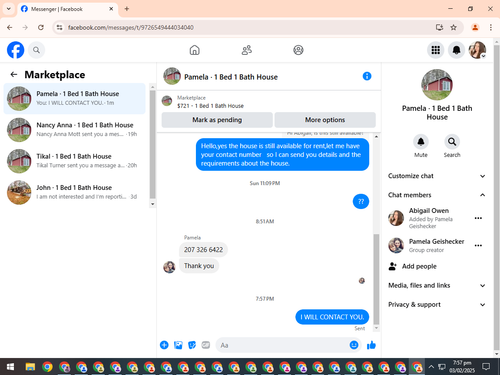The image size is (500, 375).
Task: Open a new Chrome tab
Action: [127, 9]
